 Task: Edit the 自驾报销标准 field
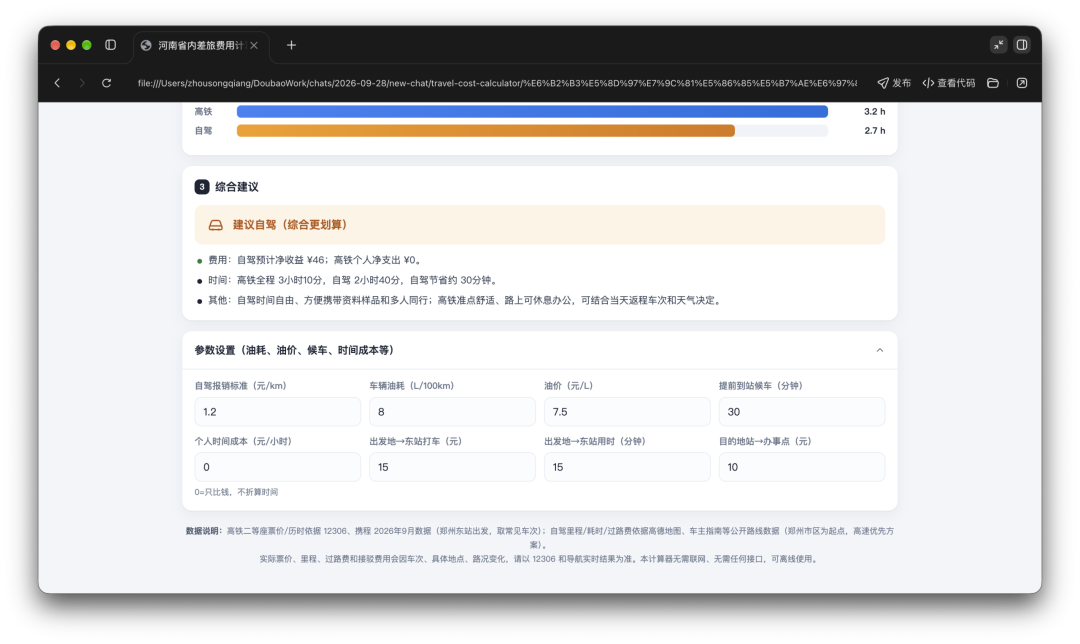tap(277, 412)
